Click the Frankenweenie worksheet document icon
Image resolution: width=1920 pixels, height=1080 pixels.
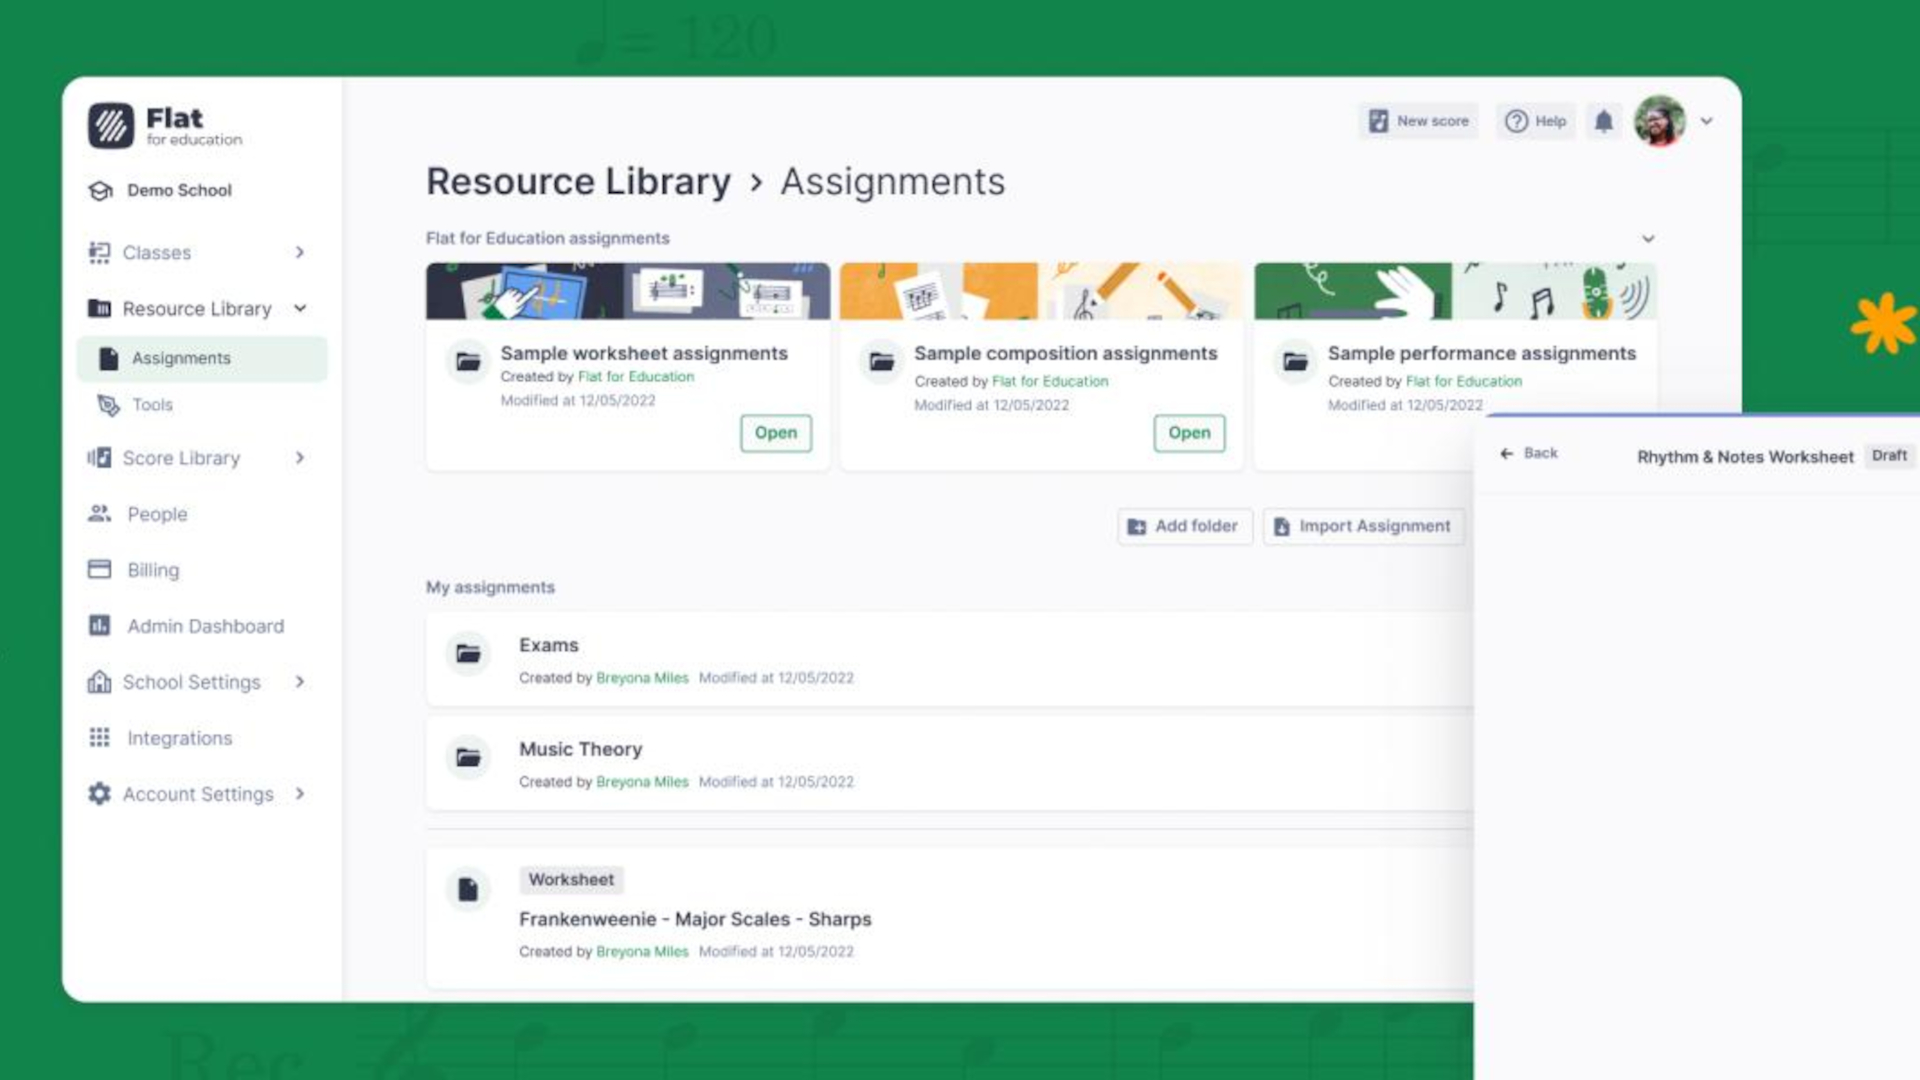[x=468, y=890]
